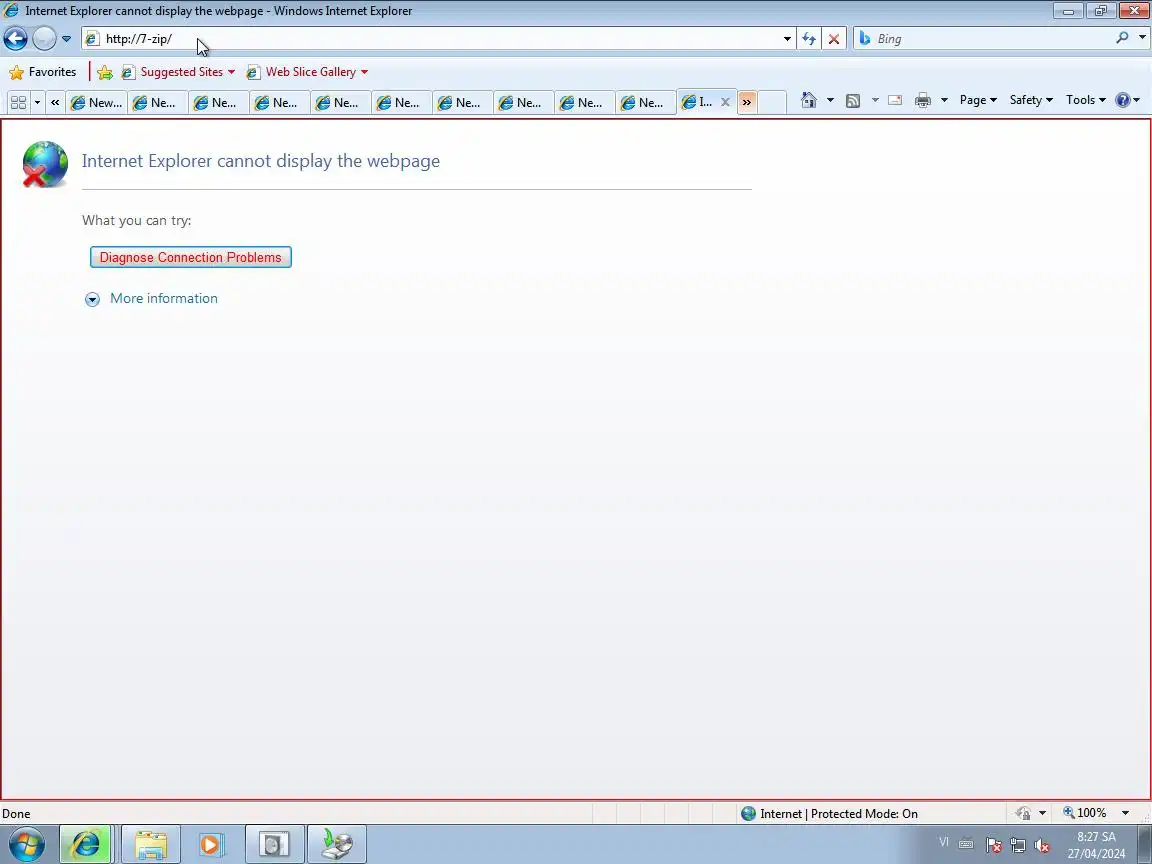Image resolution: width=1152 pixels, height=864 pixels.
Task: Click the muted volume speaker icon
Action: pos(1042,845)
